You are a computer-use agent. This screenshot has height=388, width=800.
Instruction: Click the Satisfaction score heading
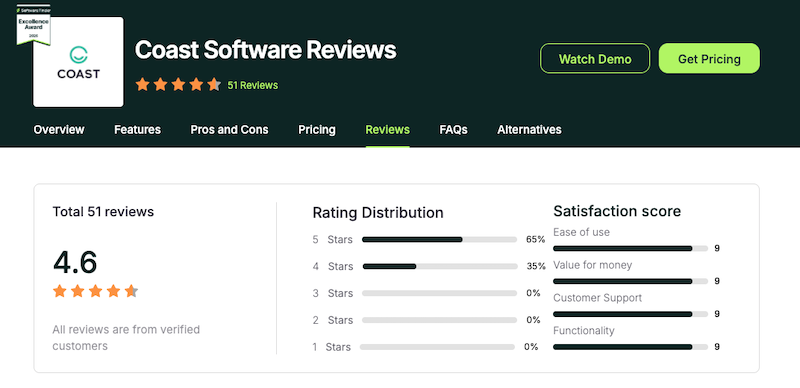[x=617, y=211]
